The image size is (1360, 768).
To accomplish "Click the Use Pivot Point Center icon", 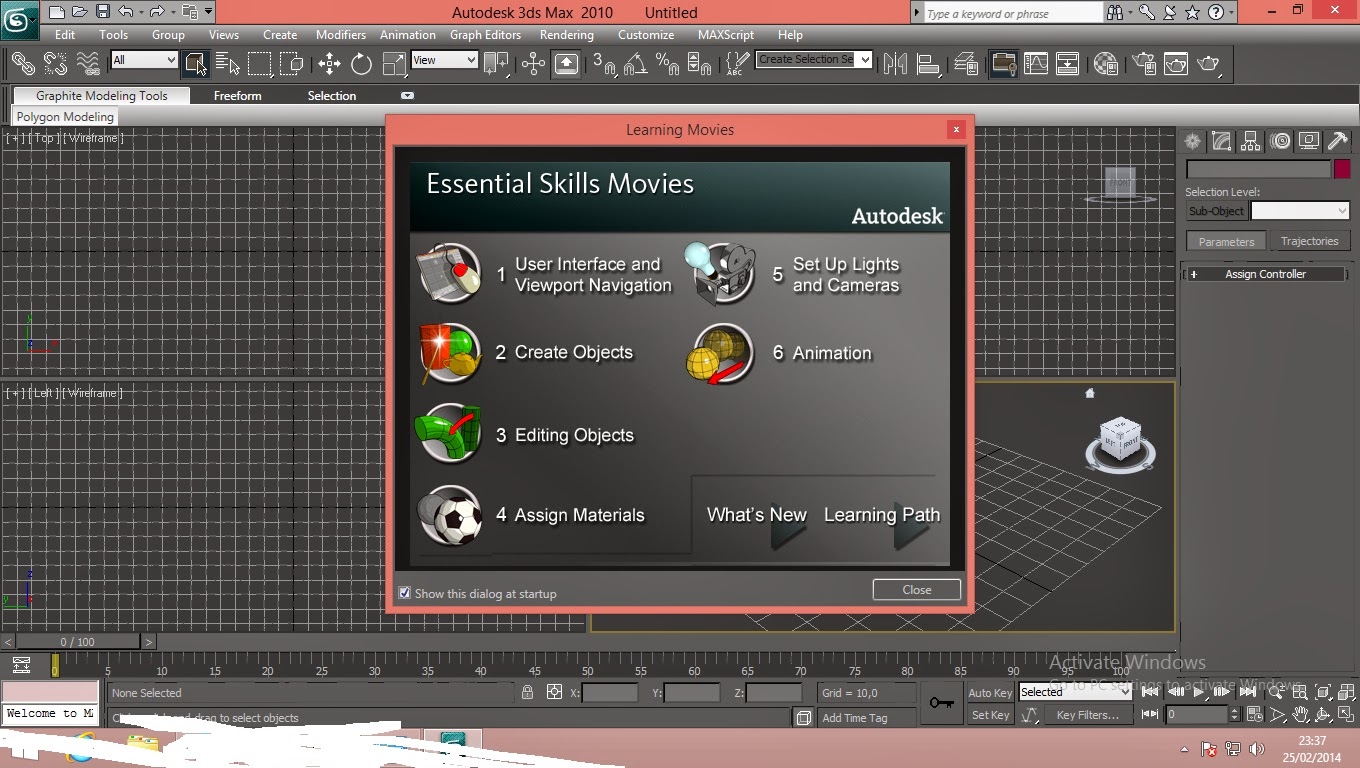I will click(x=496, y=63).
